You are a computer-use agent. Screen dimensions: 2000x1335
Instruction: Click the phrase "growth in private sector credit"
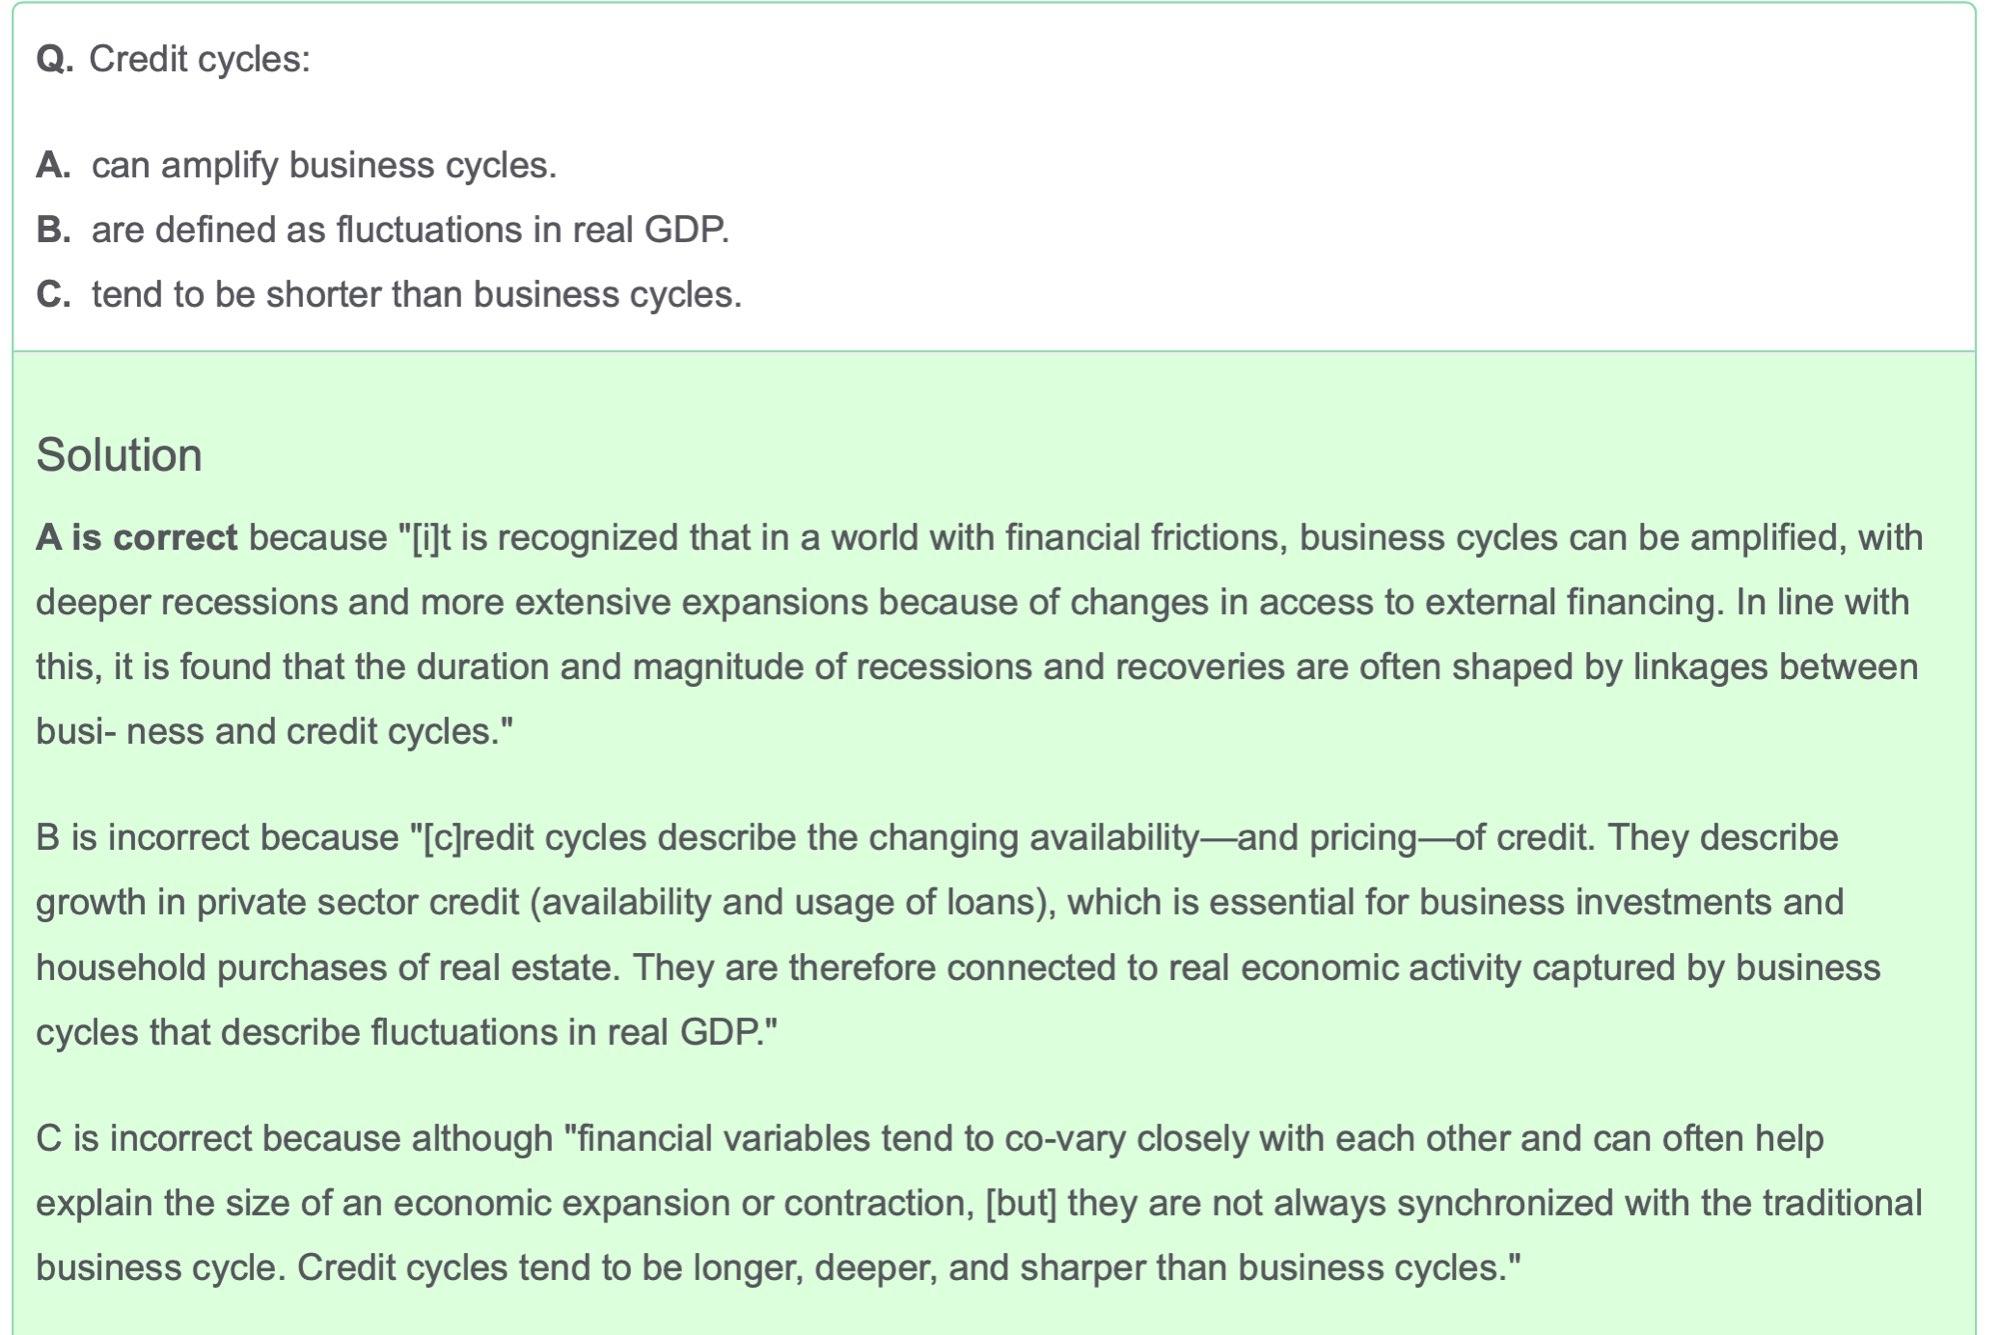tap(277, 903)
